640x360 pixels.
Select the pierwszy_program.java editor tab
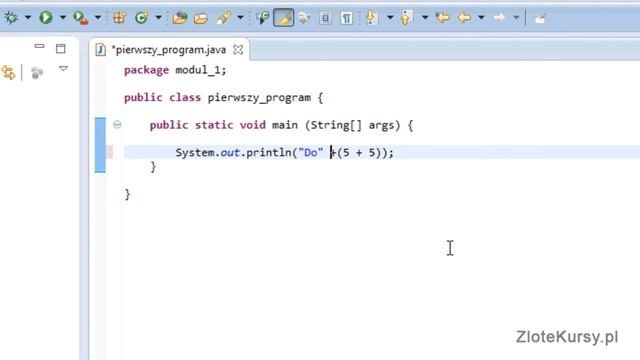click(x=169, y=50)
